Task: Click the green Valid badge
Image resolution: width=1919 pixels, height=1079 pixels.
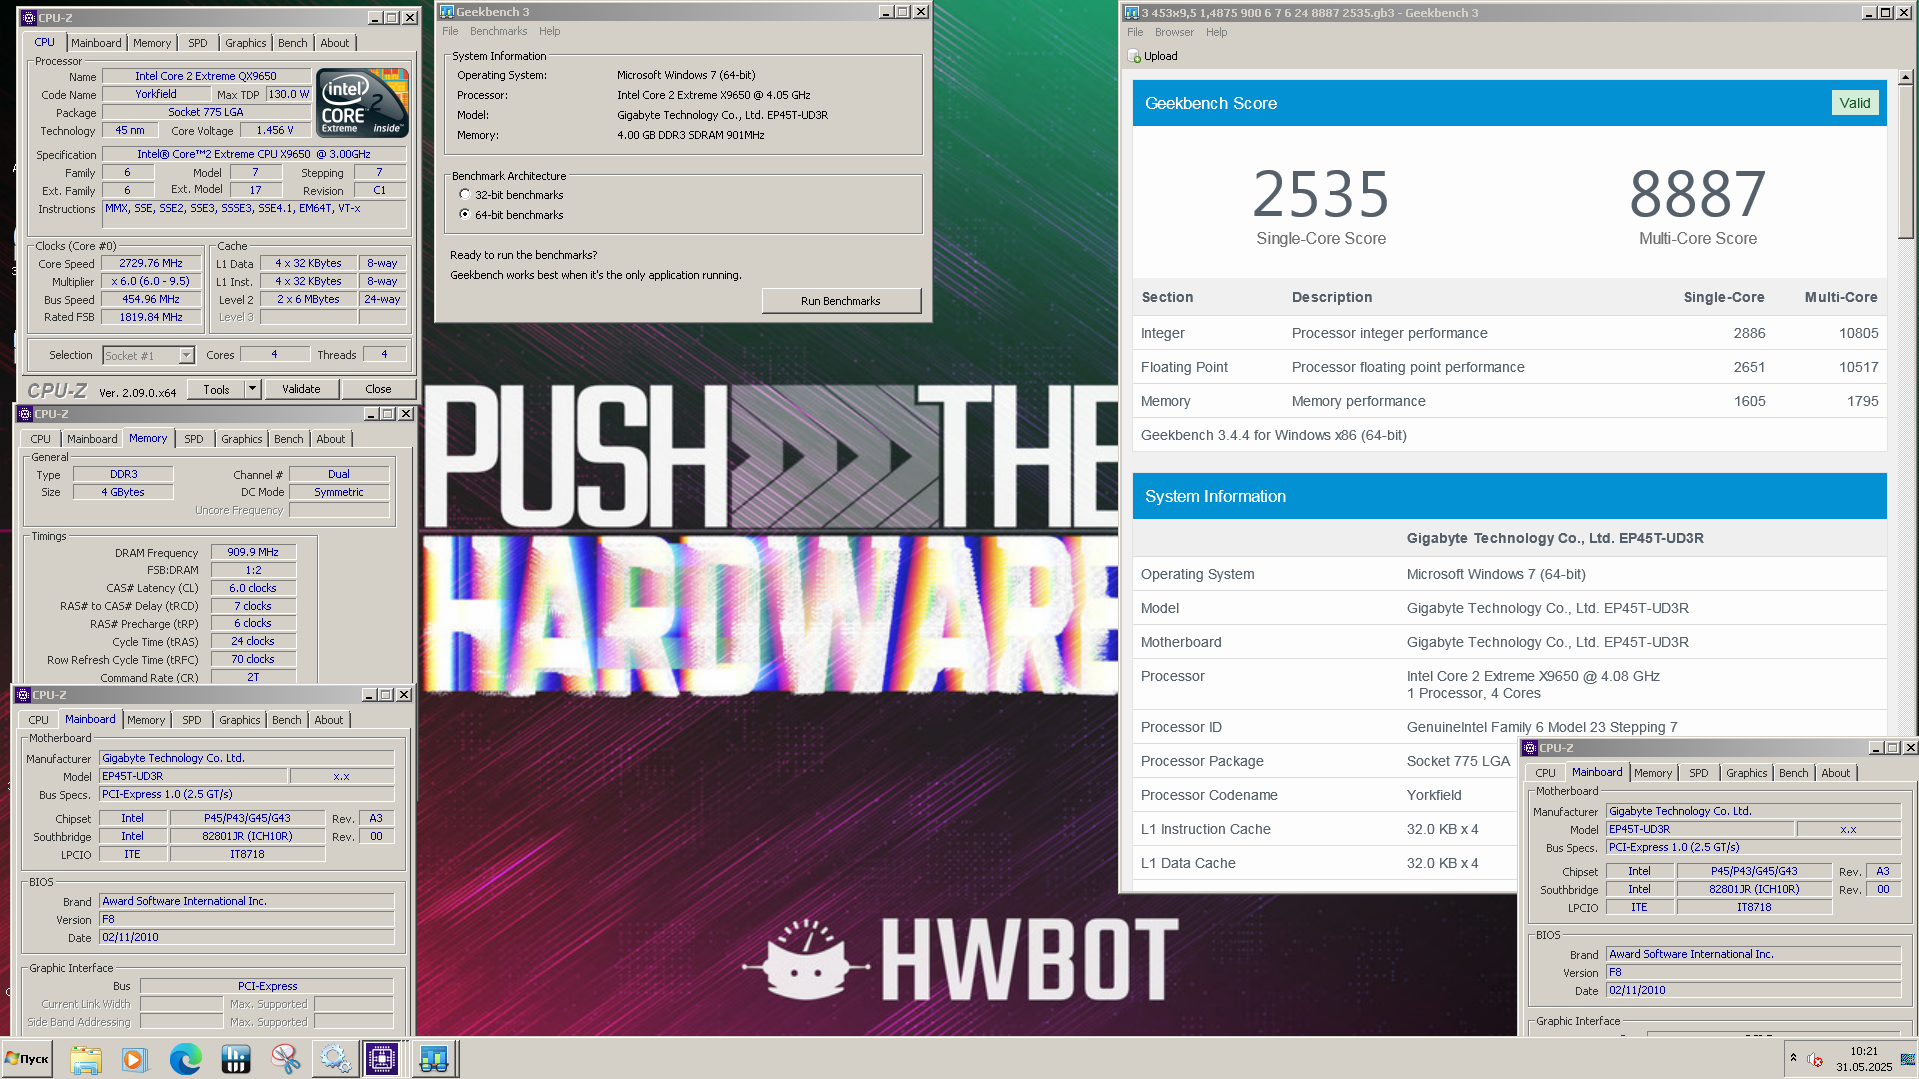Action: (1855, 103)
